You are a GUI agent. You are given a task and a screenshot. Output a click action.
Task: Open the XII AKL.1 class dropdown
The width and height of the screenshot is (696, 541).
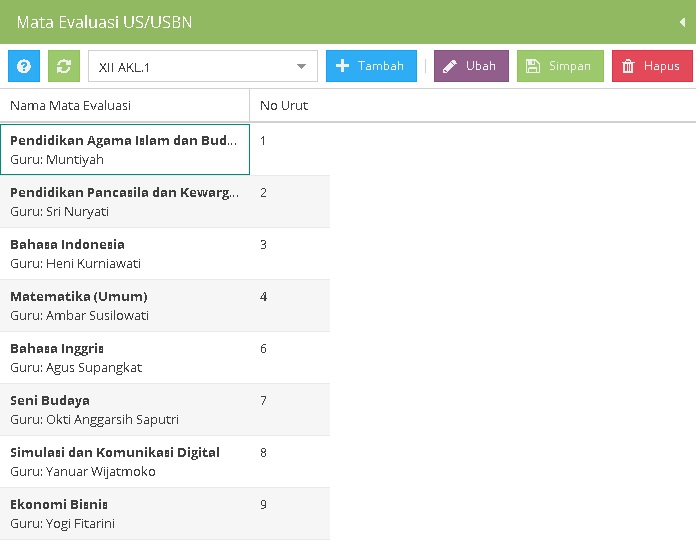(x=203, y=67)
